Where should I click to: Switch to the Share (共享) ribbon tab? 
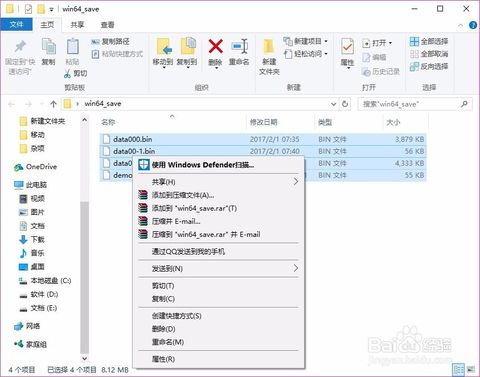pos(77,25)
